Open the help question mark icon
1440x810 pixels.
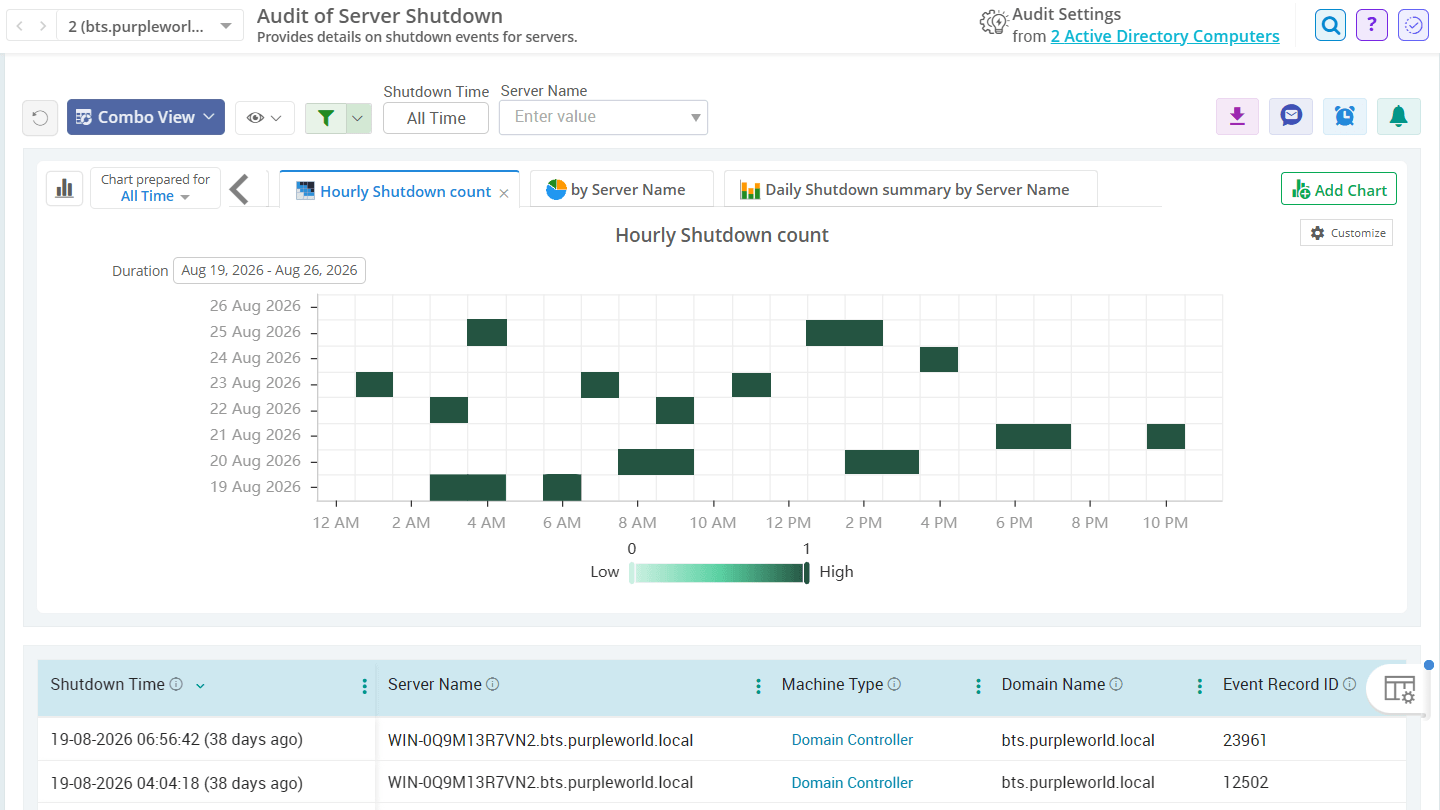[1372, 25]
